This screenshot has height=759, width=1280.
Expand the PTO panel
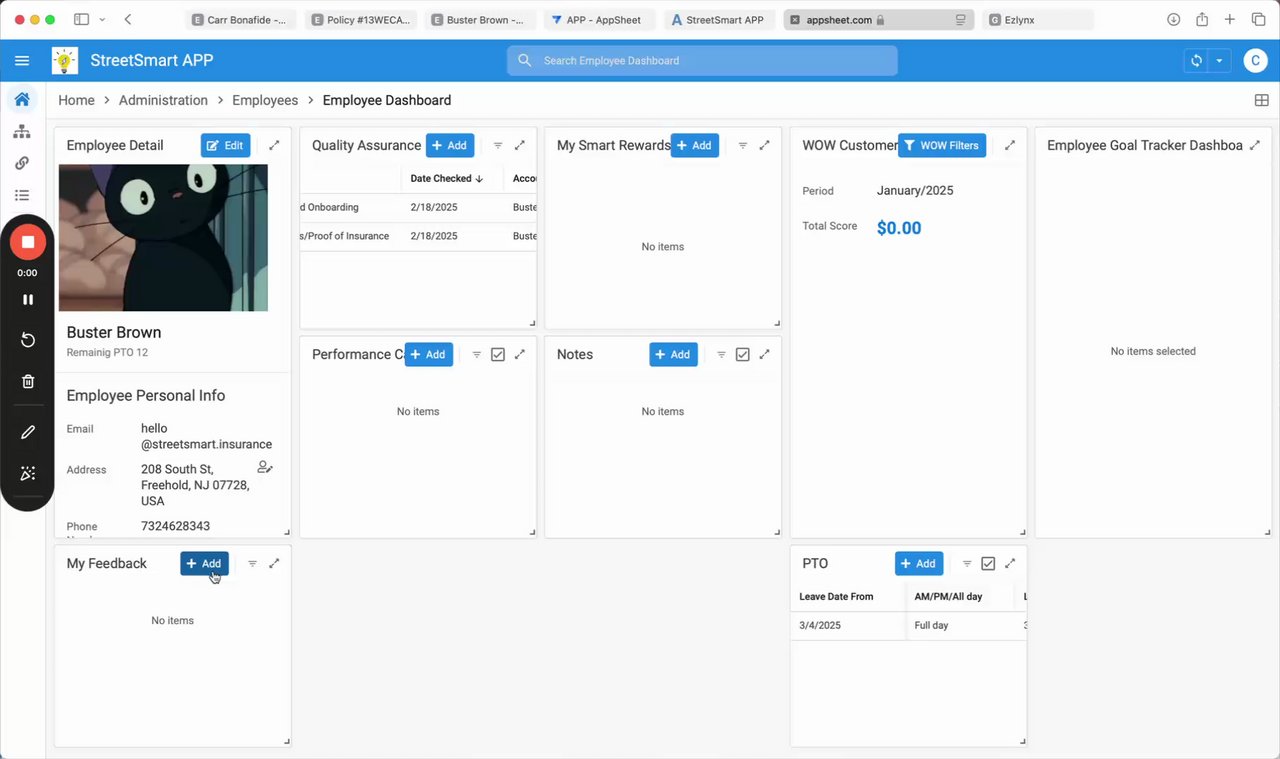(1009, 563)
